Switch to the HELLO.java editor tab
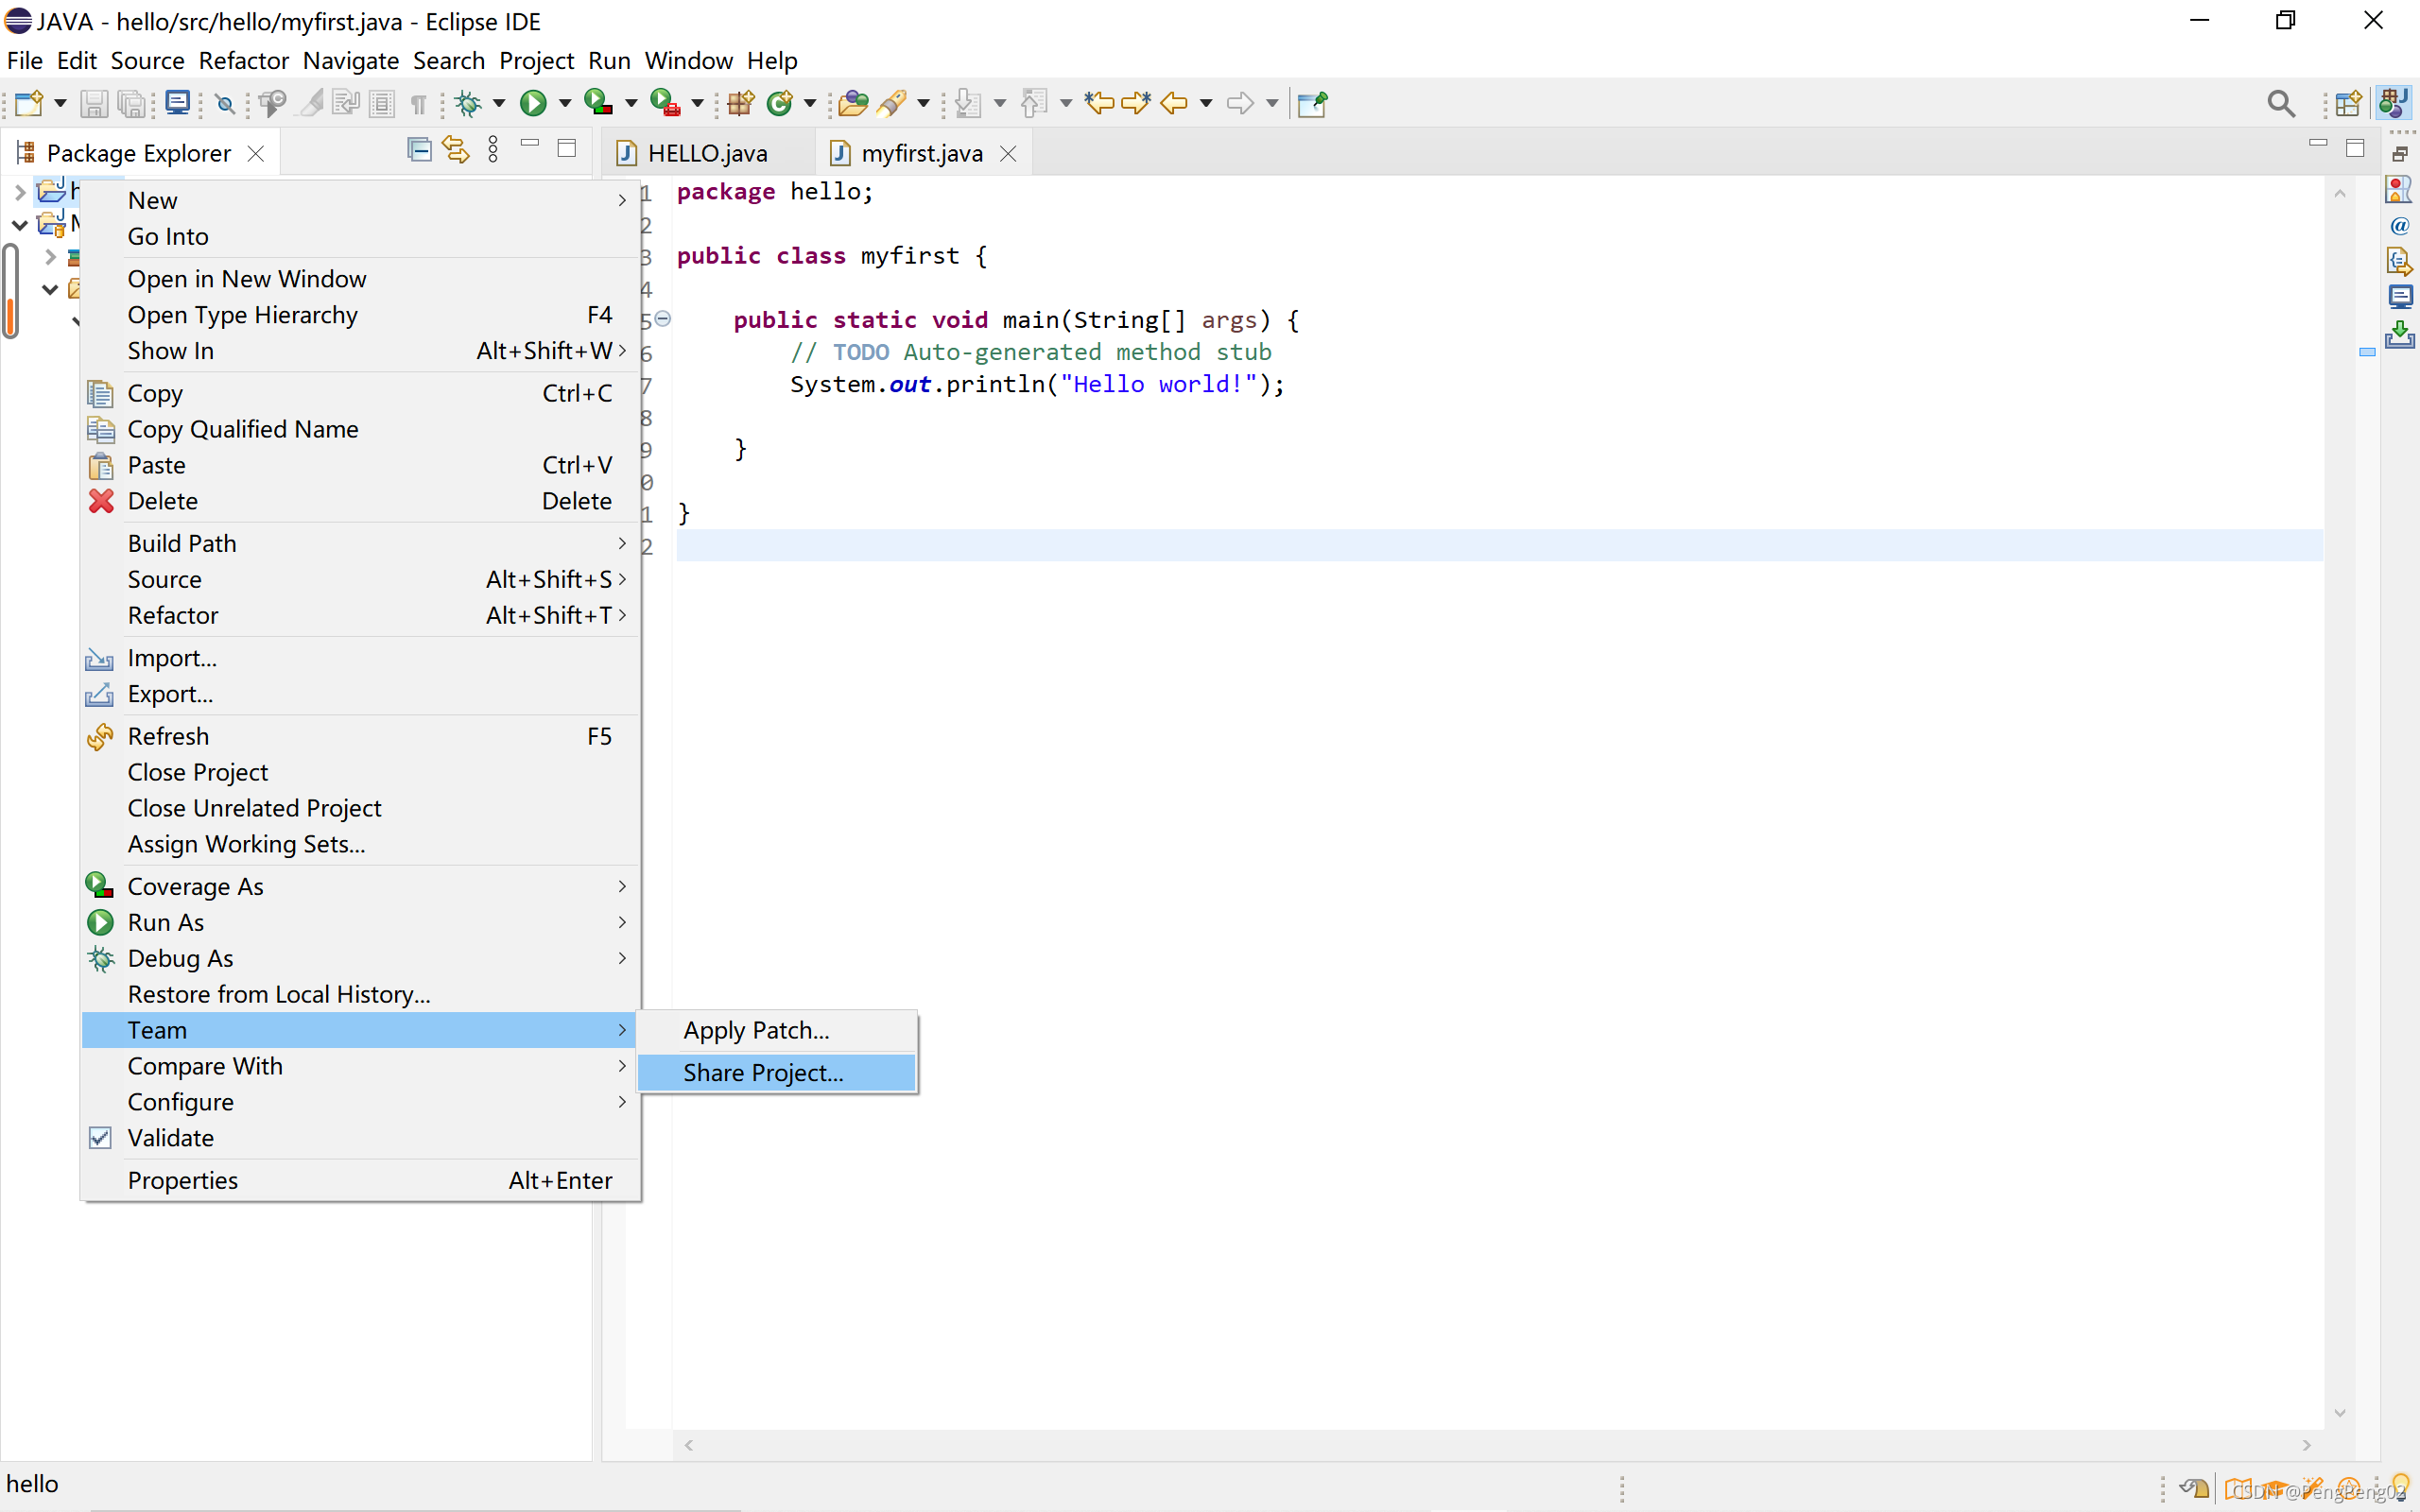The width and height of the screenshot is (2420, 1512). click(707, 153)
